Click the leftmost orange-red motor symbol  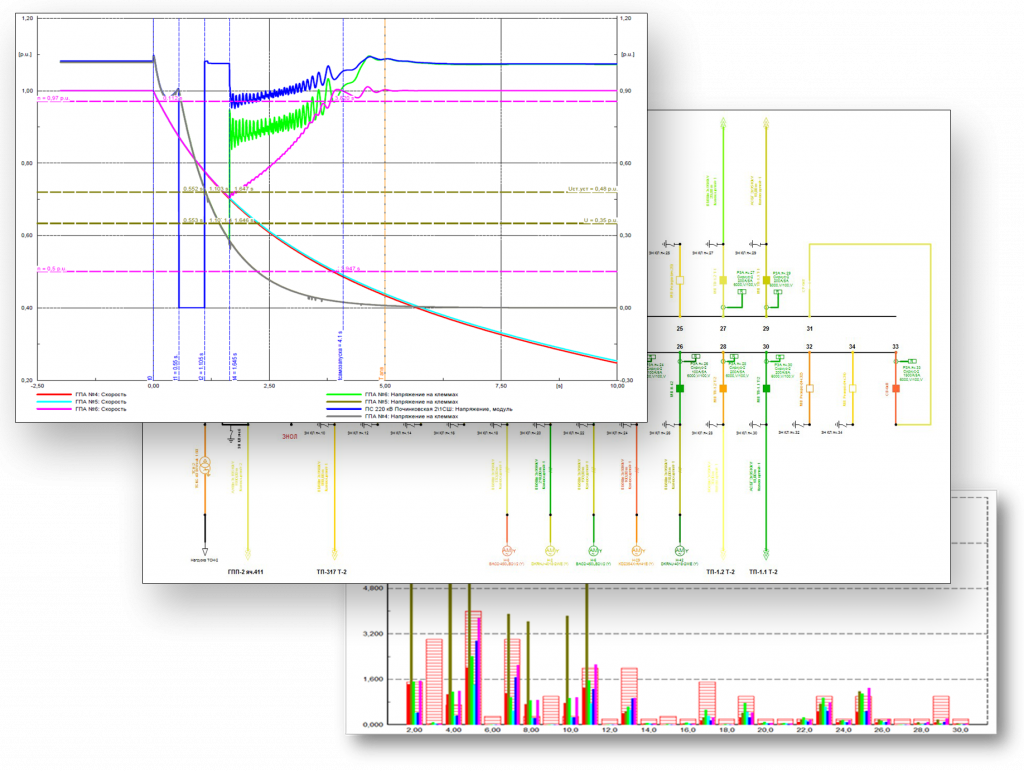[x=507, y=551]
